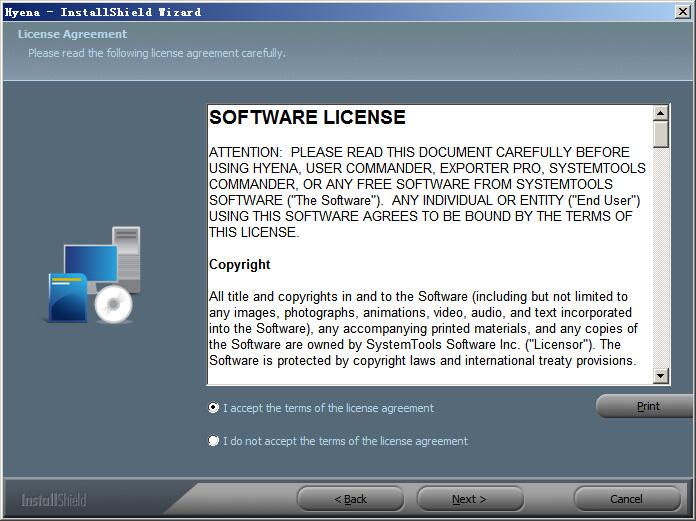Viewport: 696px width, 521px height.
Task: Print the license agreement
Action: coord(646,406)
